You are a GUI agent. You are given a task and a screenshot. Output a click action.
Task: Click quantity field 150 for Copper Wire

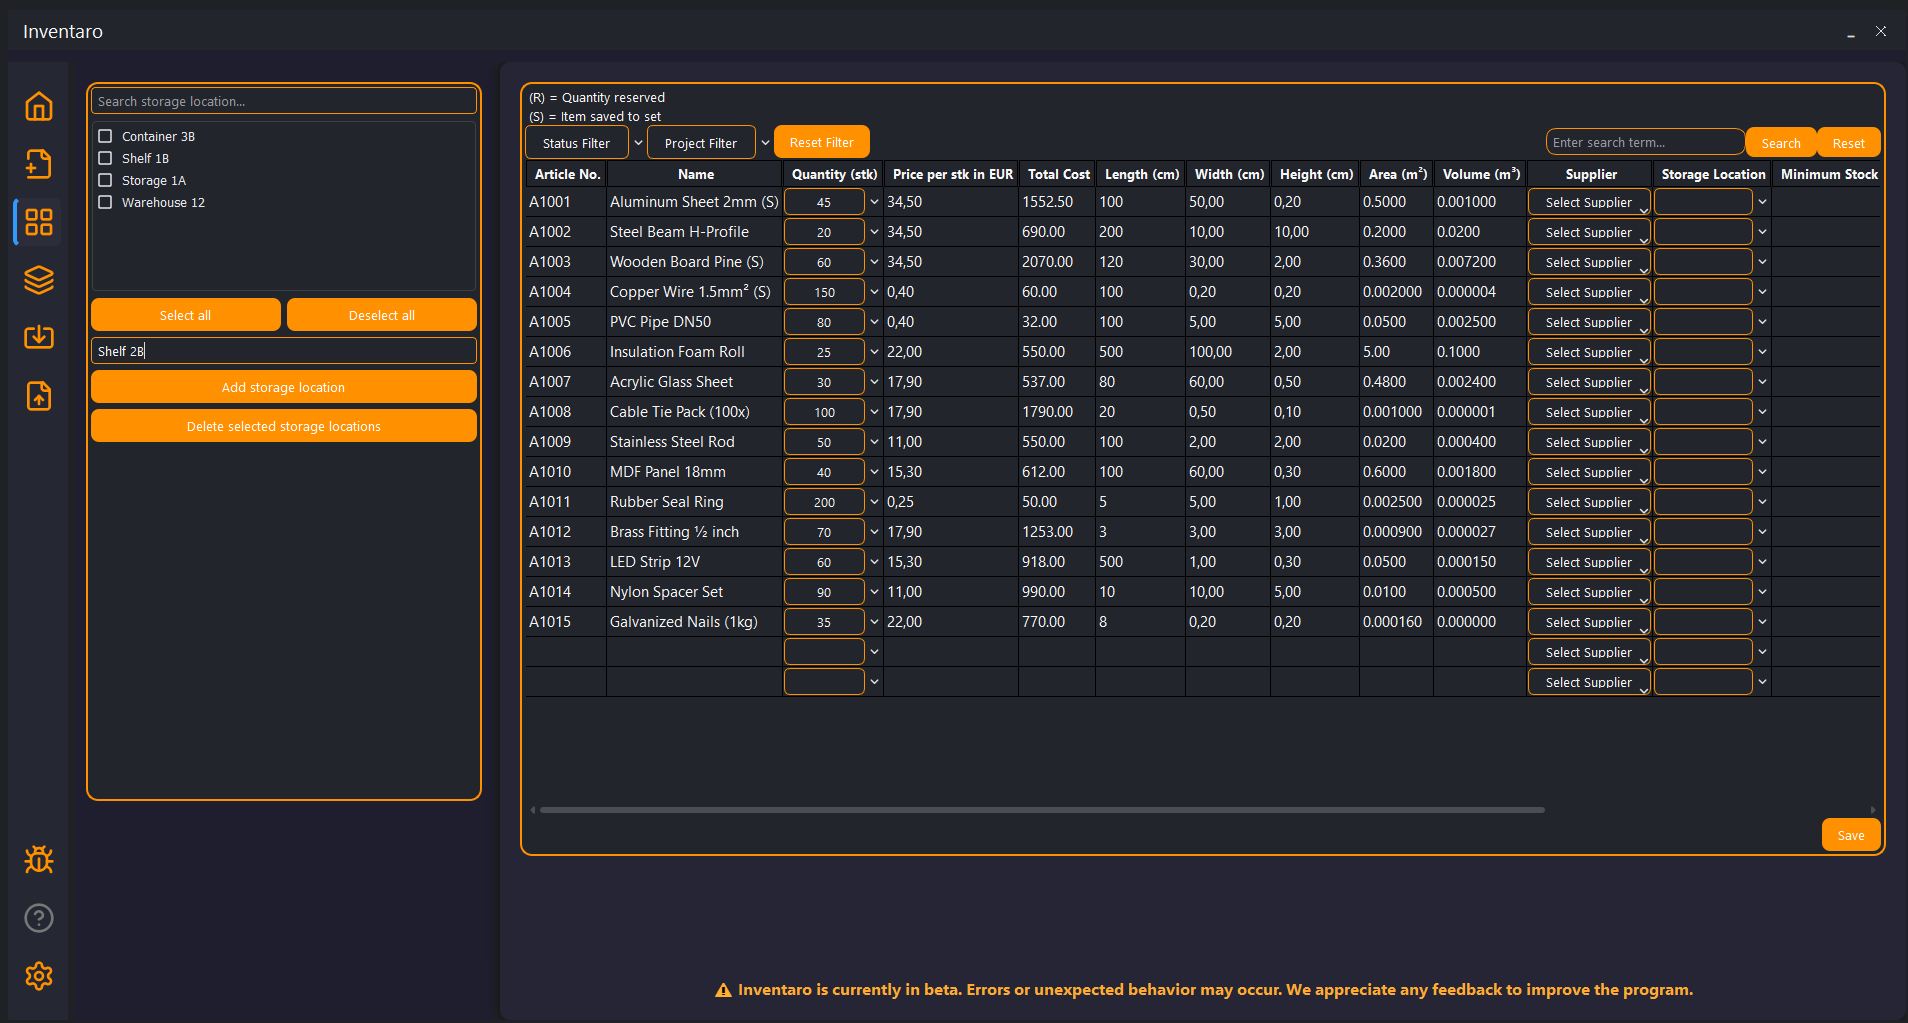(824, 292)
